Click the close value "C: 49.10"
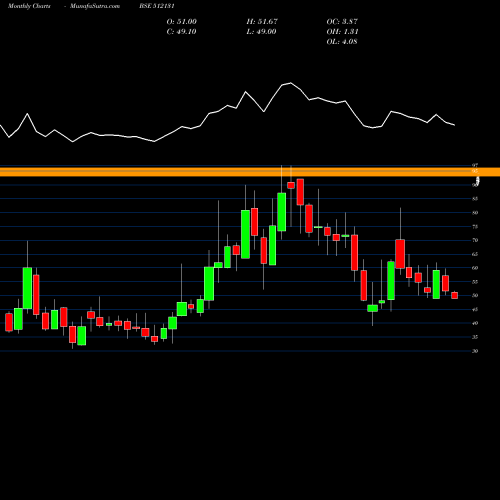Image resolution: width=500 pixels, height=500 pixels. pyautogui.click(x=181, y=32)
